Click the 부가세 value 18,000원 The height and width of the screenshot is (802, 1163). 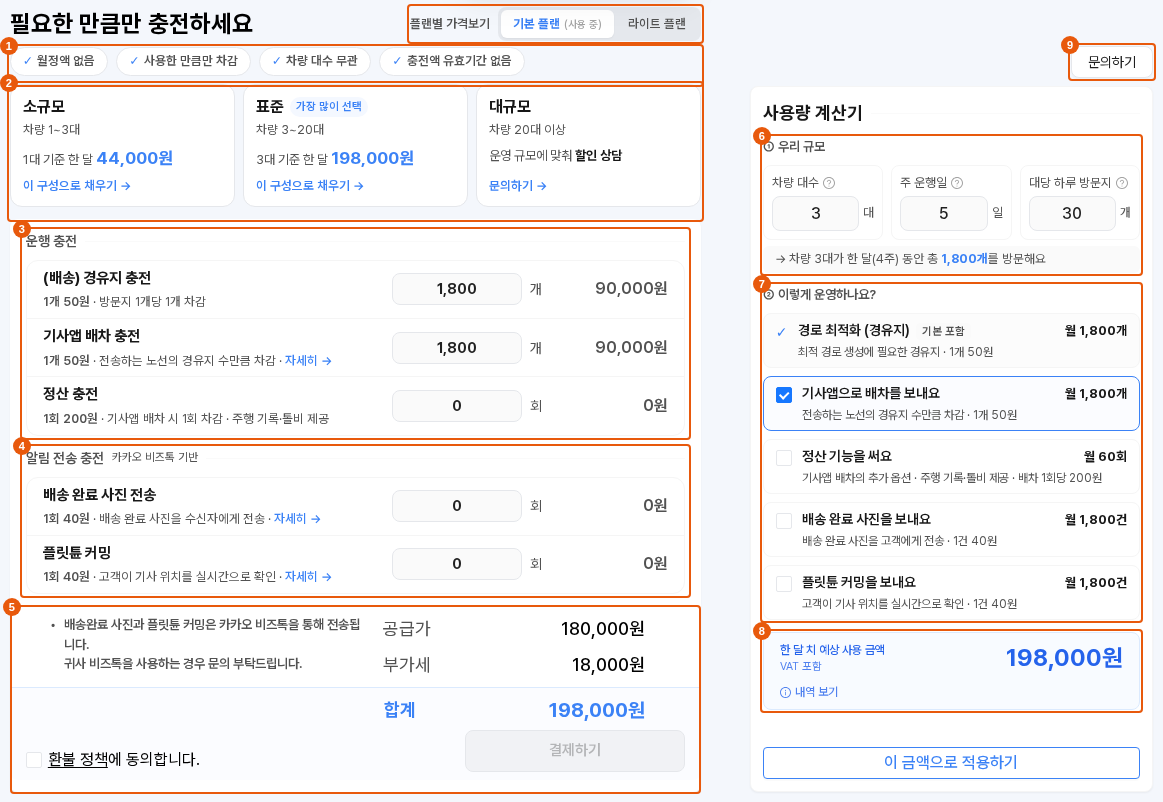tap(607, 665)
